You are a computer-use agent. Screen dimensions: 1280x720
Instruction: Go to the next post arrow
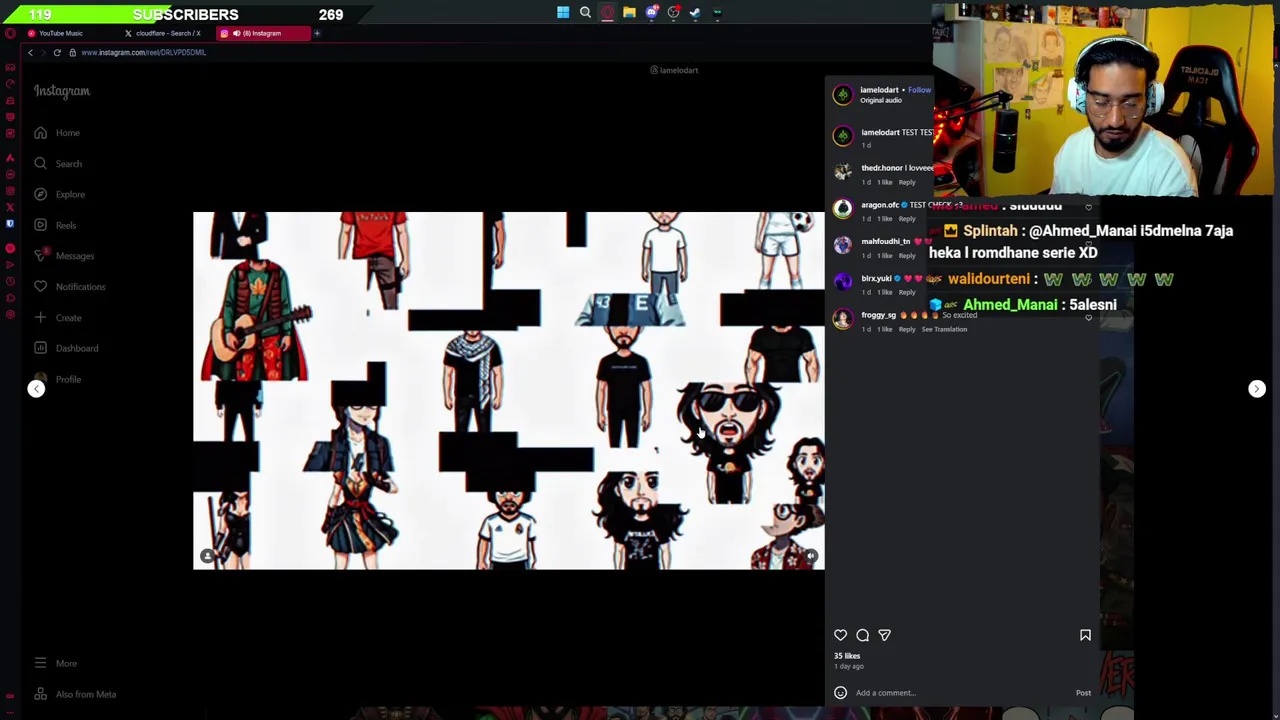click(1257, 389)
